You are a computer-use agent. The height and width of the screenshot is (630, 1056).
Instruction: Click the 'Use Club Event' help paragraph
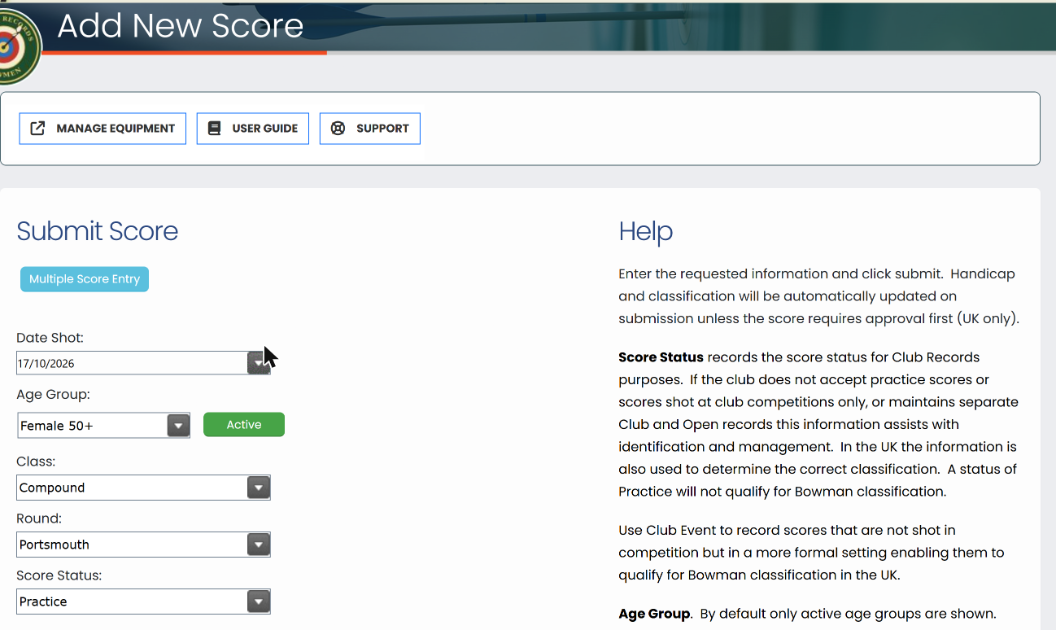811,553
